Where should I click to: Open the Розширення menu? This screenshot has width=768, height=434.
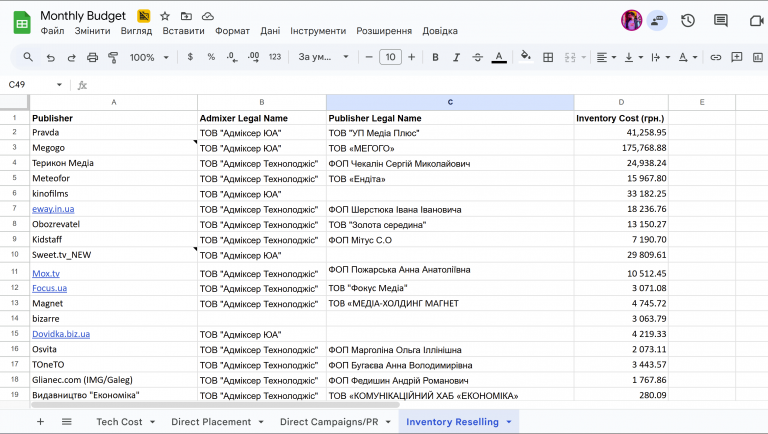tap(384, 31)
